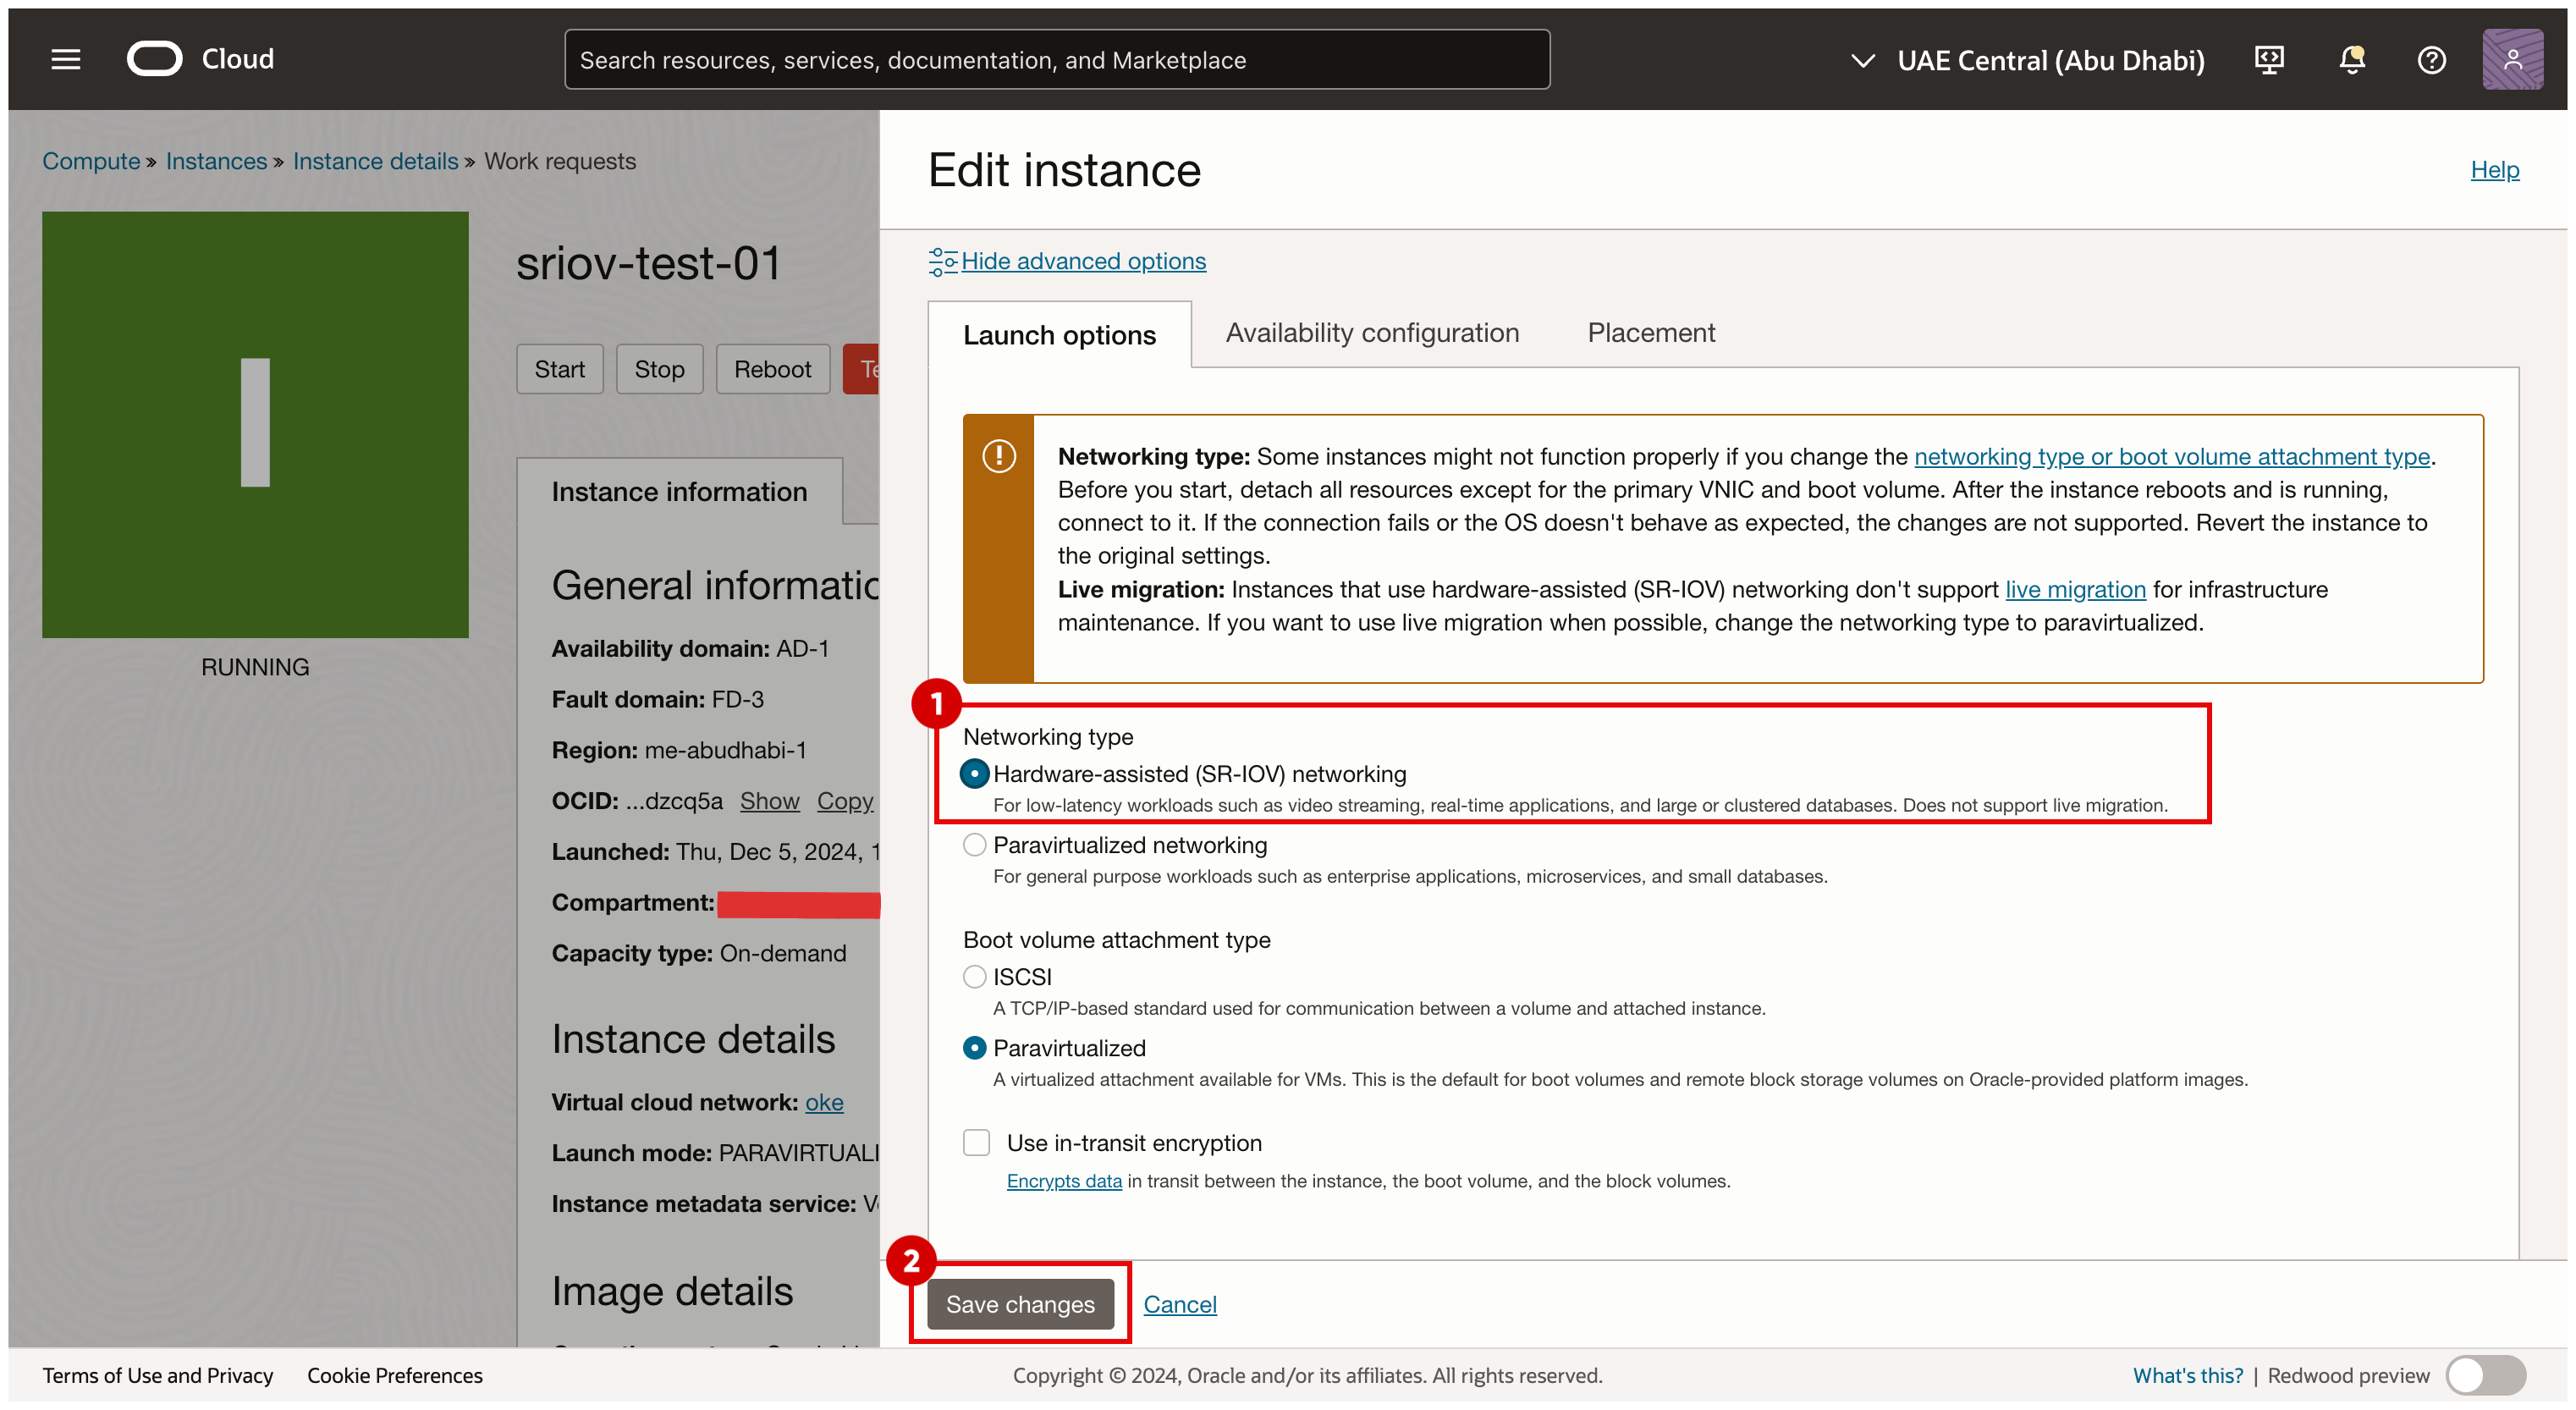2576x1410 pixels.
Task: Open the Cloud Shell developer tools icon
Action: pos(2269,60)
